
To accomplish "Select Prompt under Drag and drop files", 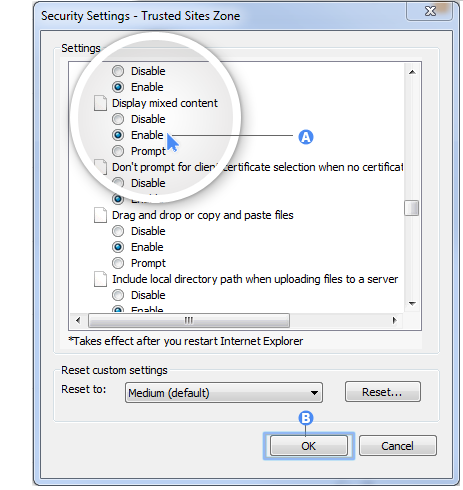I will pos(118,263).
